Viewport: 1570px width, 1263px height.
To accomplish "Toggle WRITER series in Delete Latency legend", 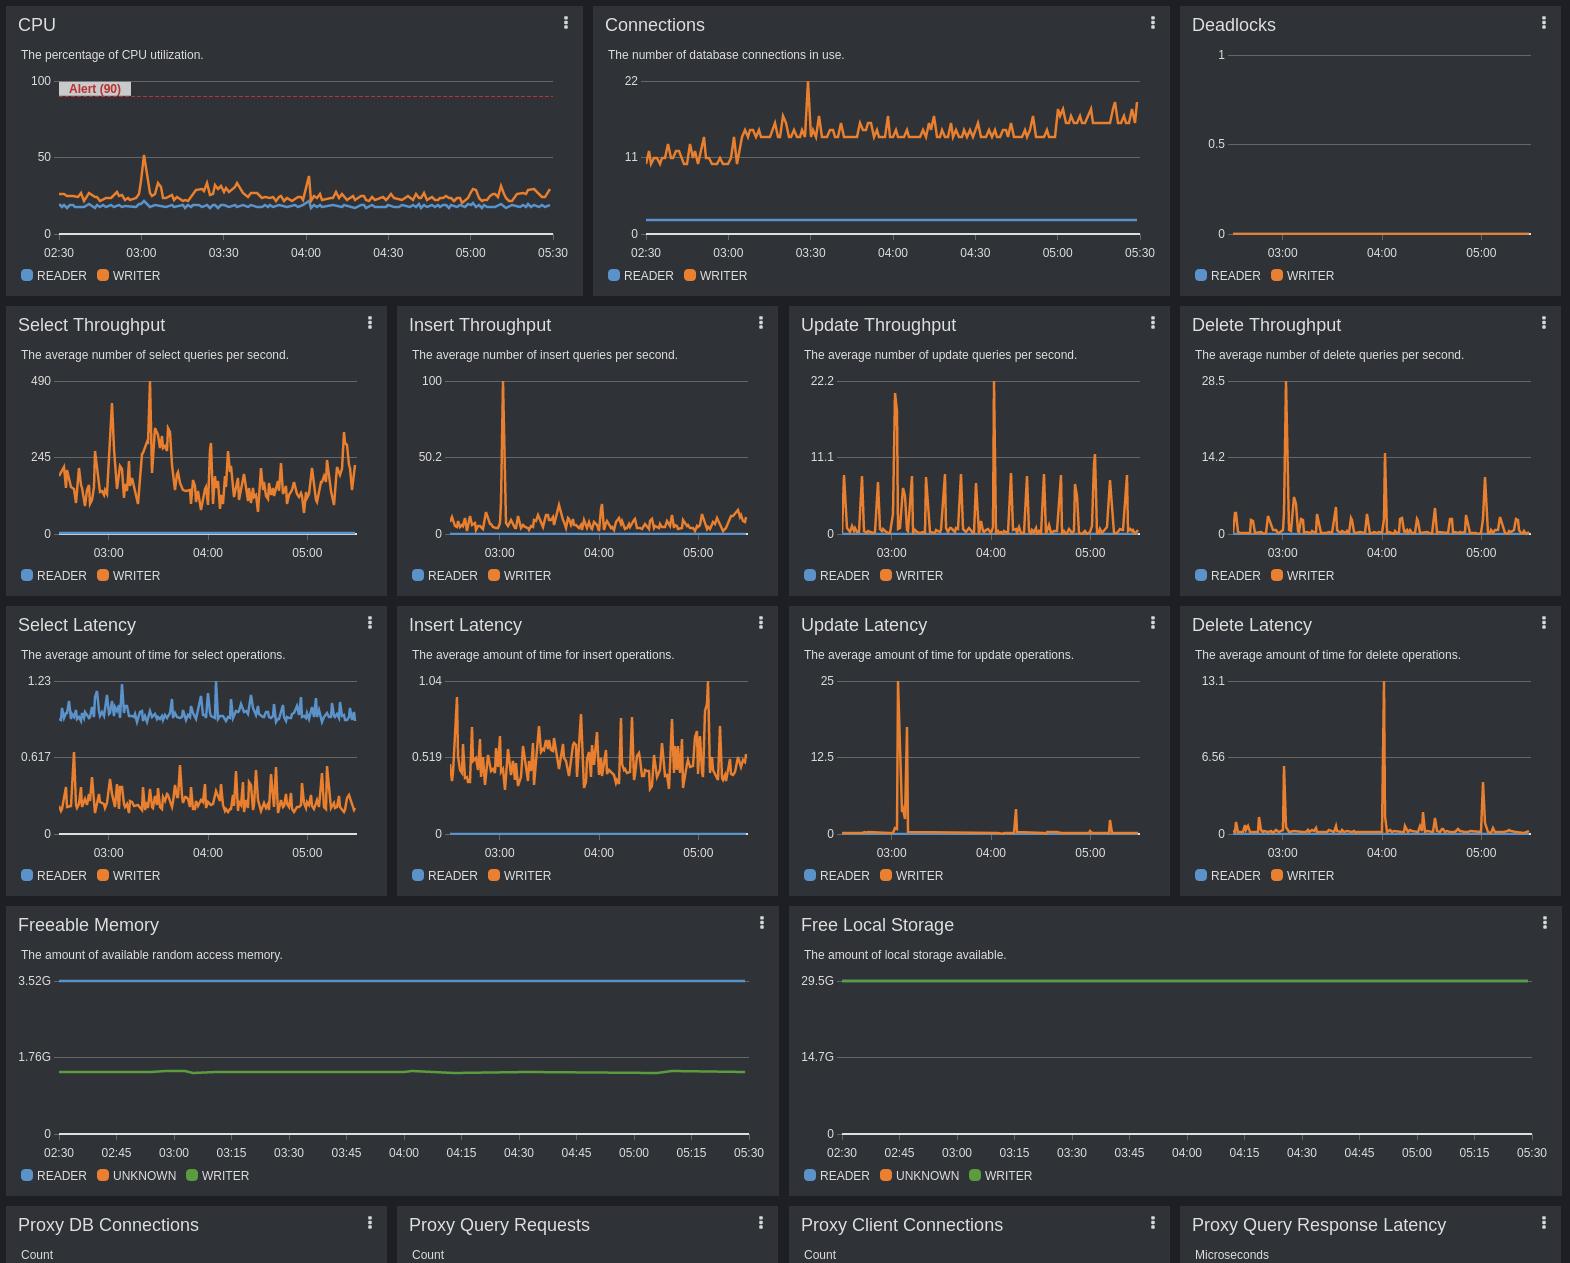I will [x=1303, y=875].
